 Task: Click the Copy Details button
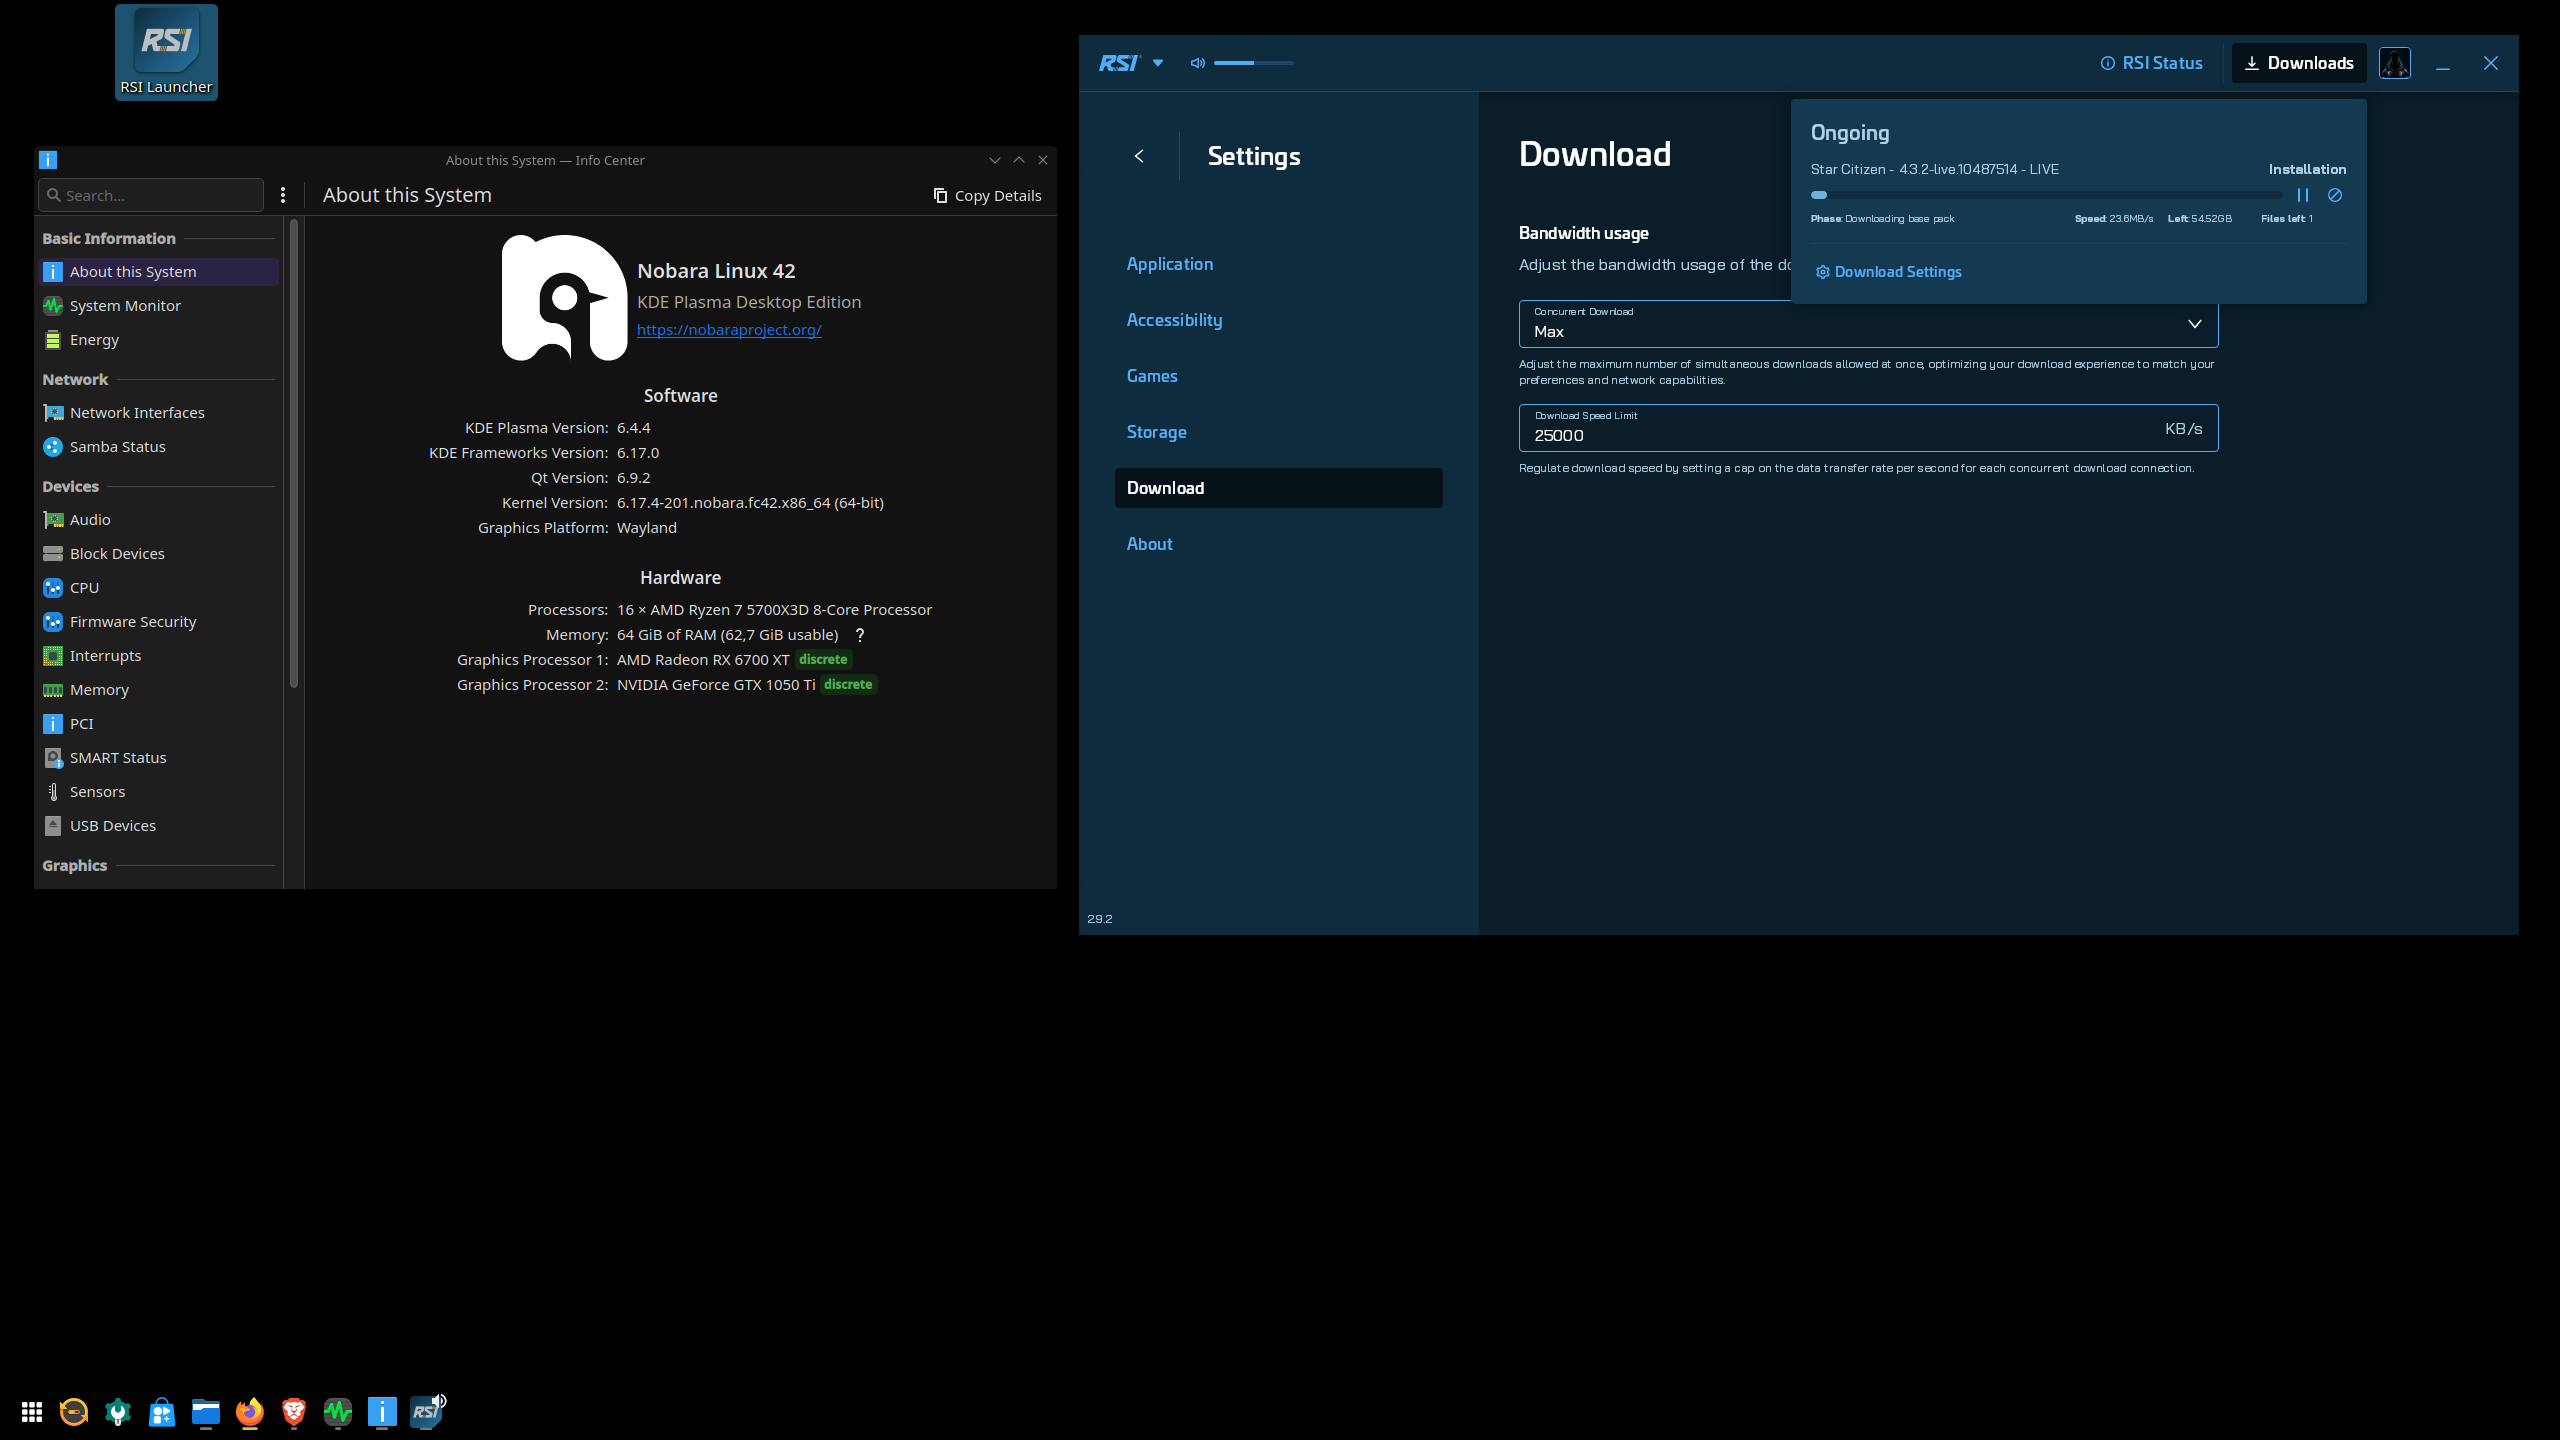987,195
